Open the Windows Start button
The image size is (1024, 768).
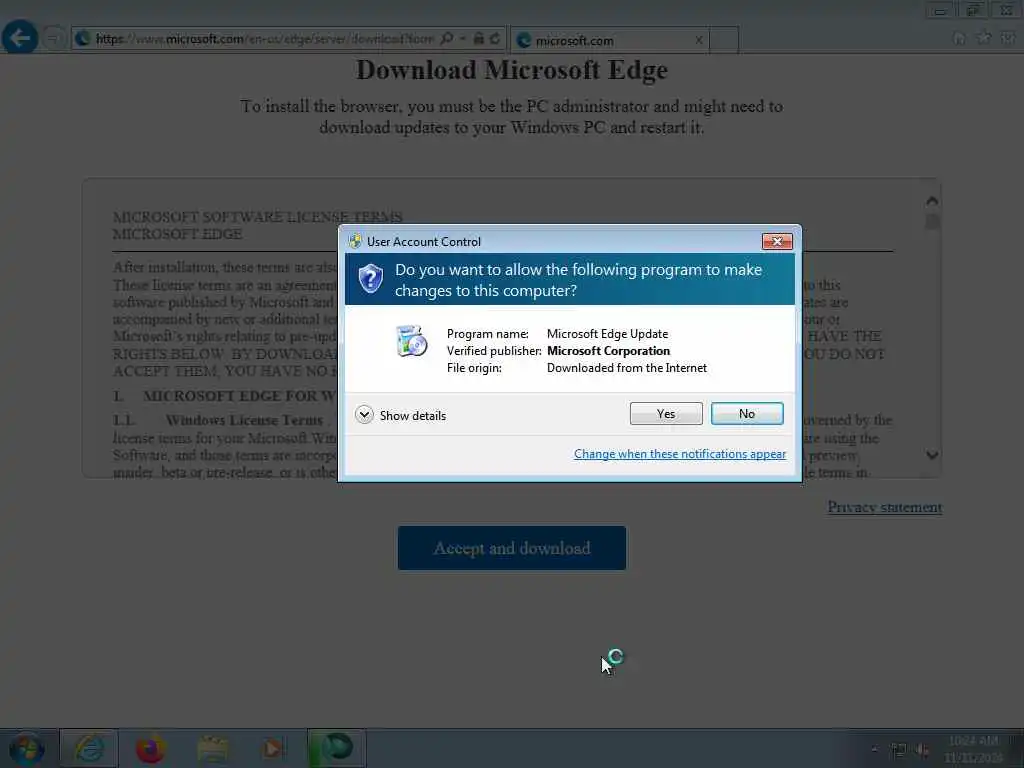[27, 748]
